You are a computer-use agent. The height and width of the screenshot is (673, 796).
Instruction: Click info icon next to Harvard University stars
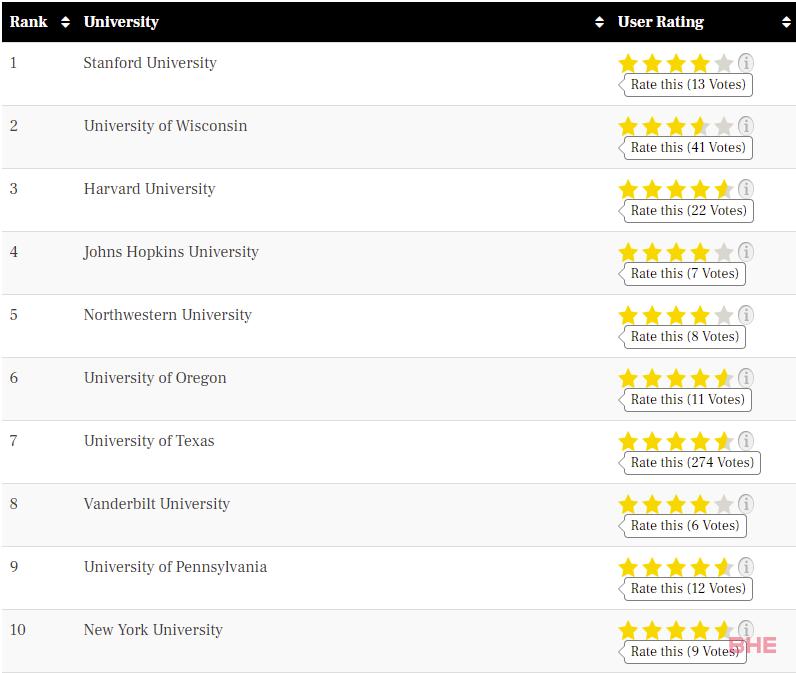point(745,189)
